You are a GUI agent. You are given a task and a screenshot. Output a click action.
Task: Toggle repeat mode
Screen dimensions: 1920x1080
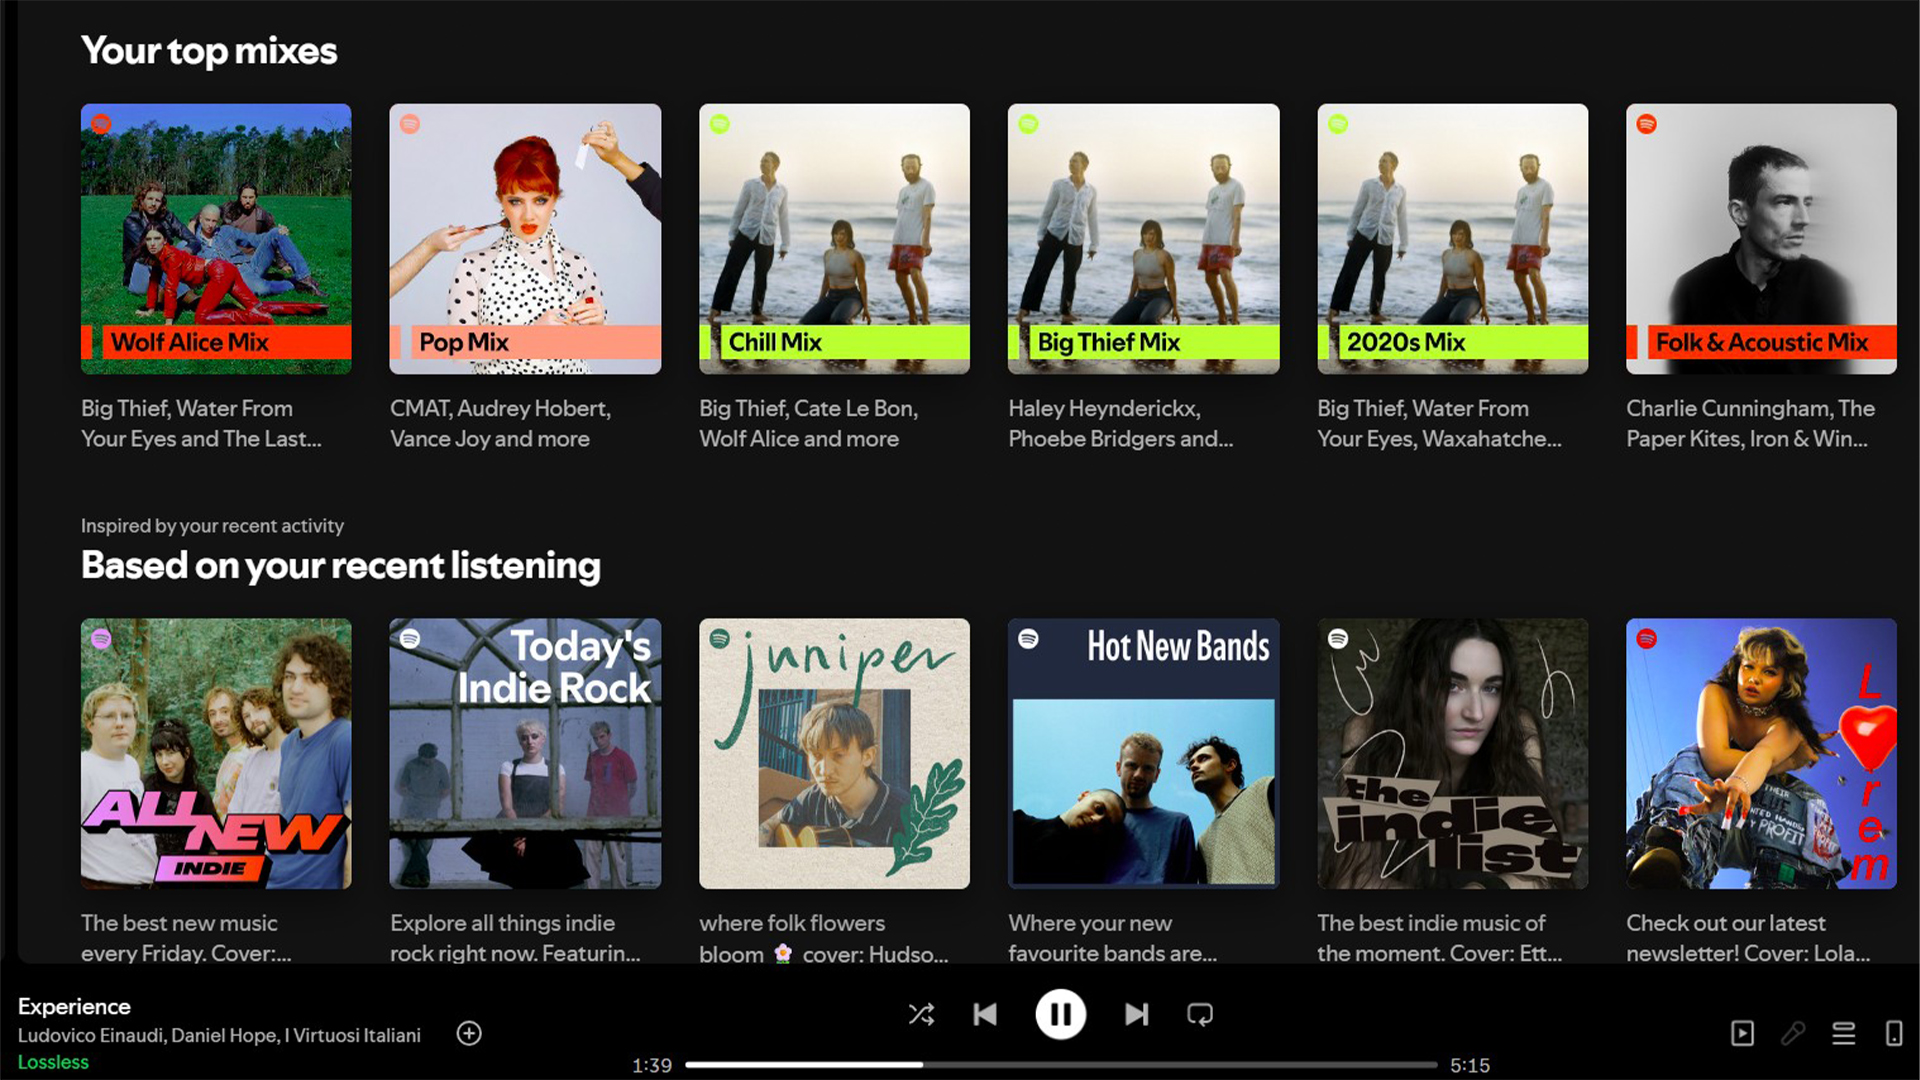[1200, 1015]
